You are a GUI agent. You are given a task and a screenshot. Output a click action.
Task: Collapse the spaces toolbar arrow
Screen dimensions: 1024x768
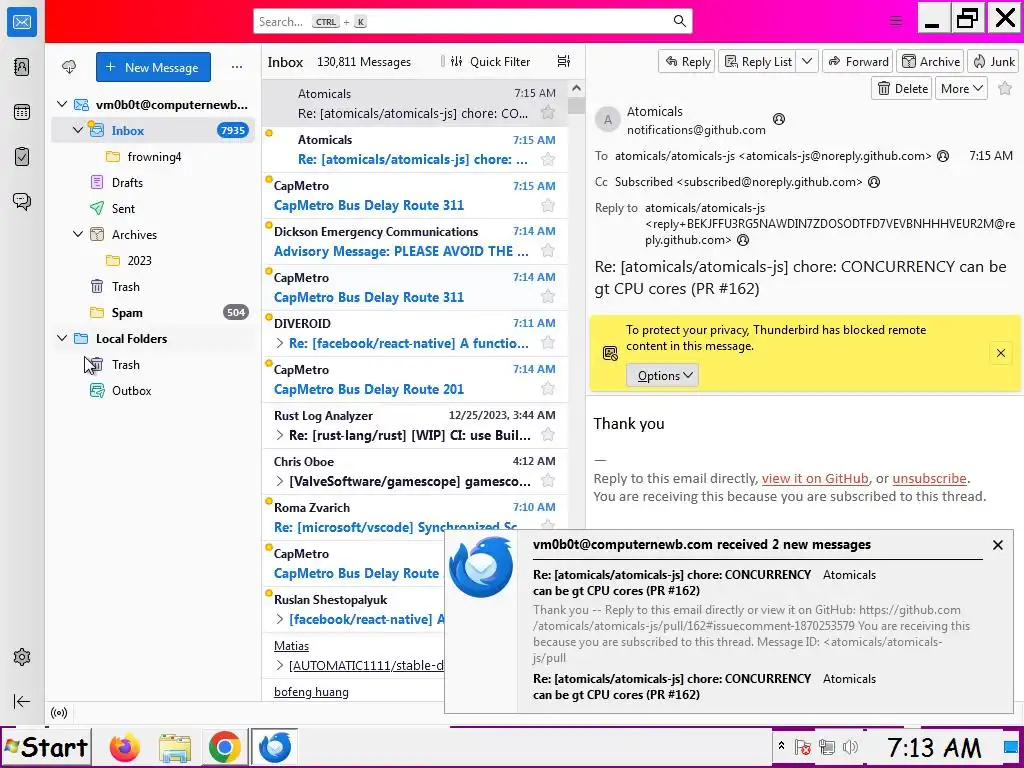(22, 701)
